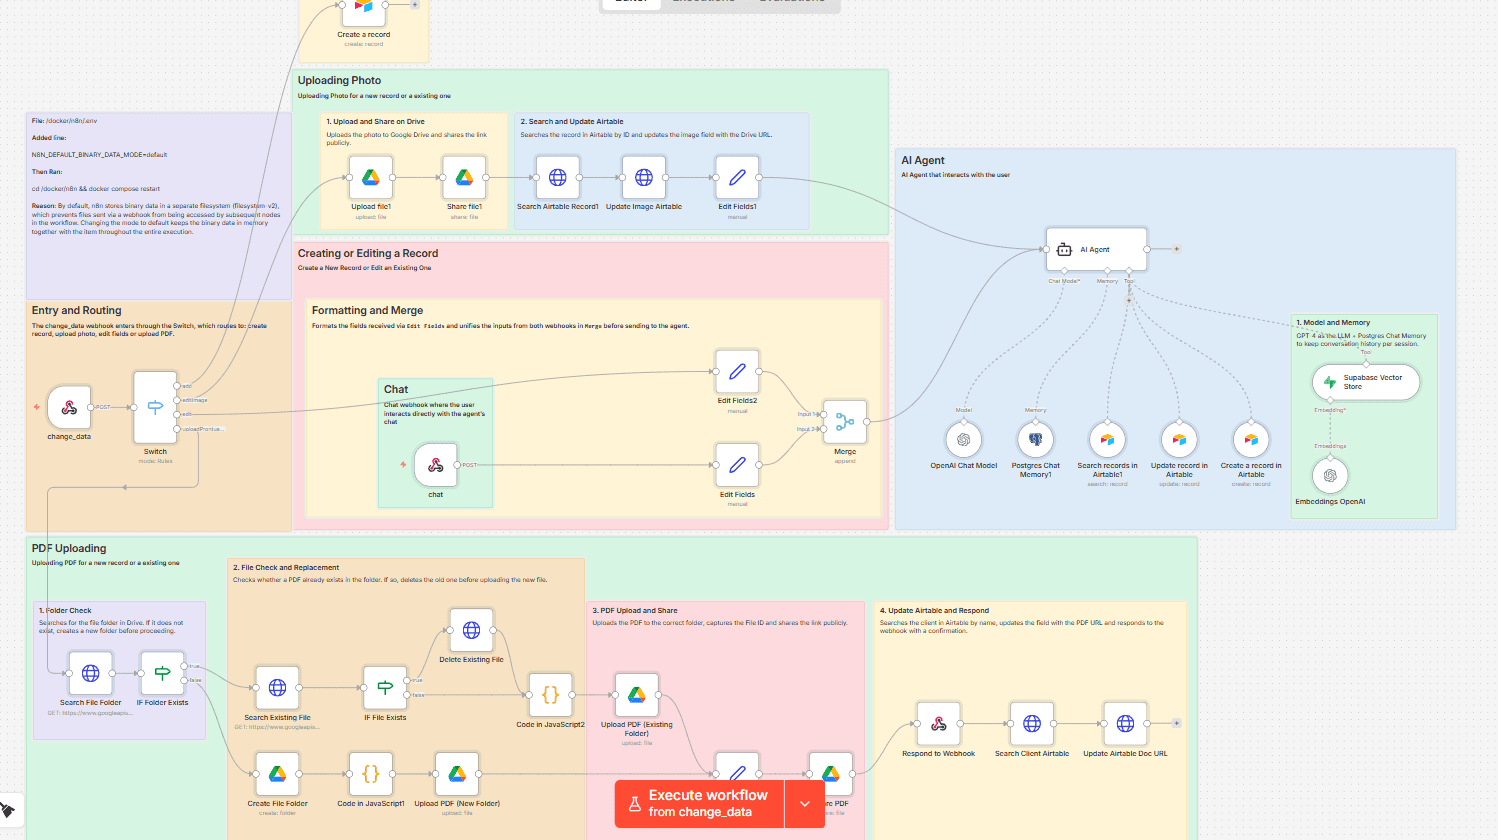Click the Execute workflow from change_data button
This screenshot has width=1498, height=840.
(x=699, y=803)
